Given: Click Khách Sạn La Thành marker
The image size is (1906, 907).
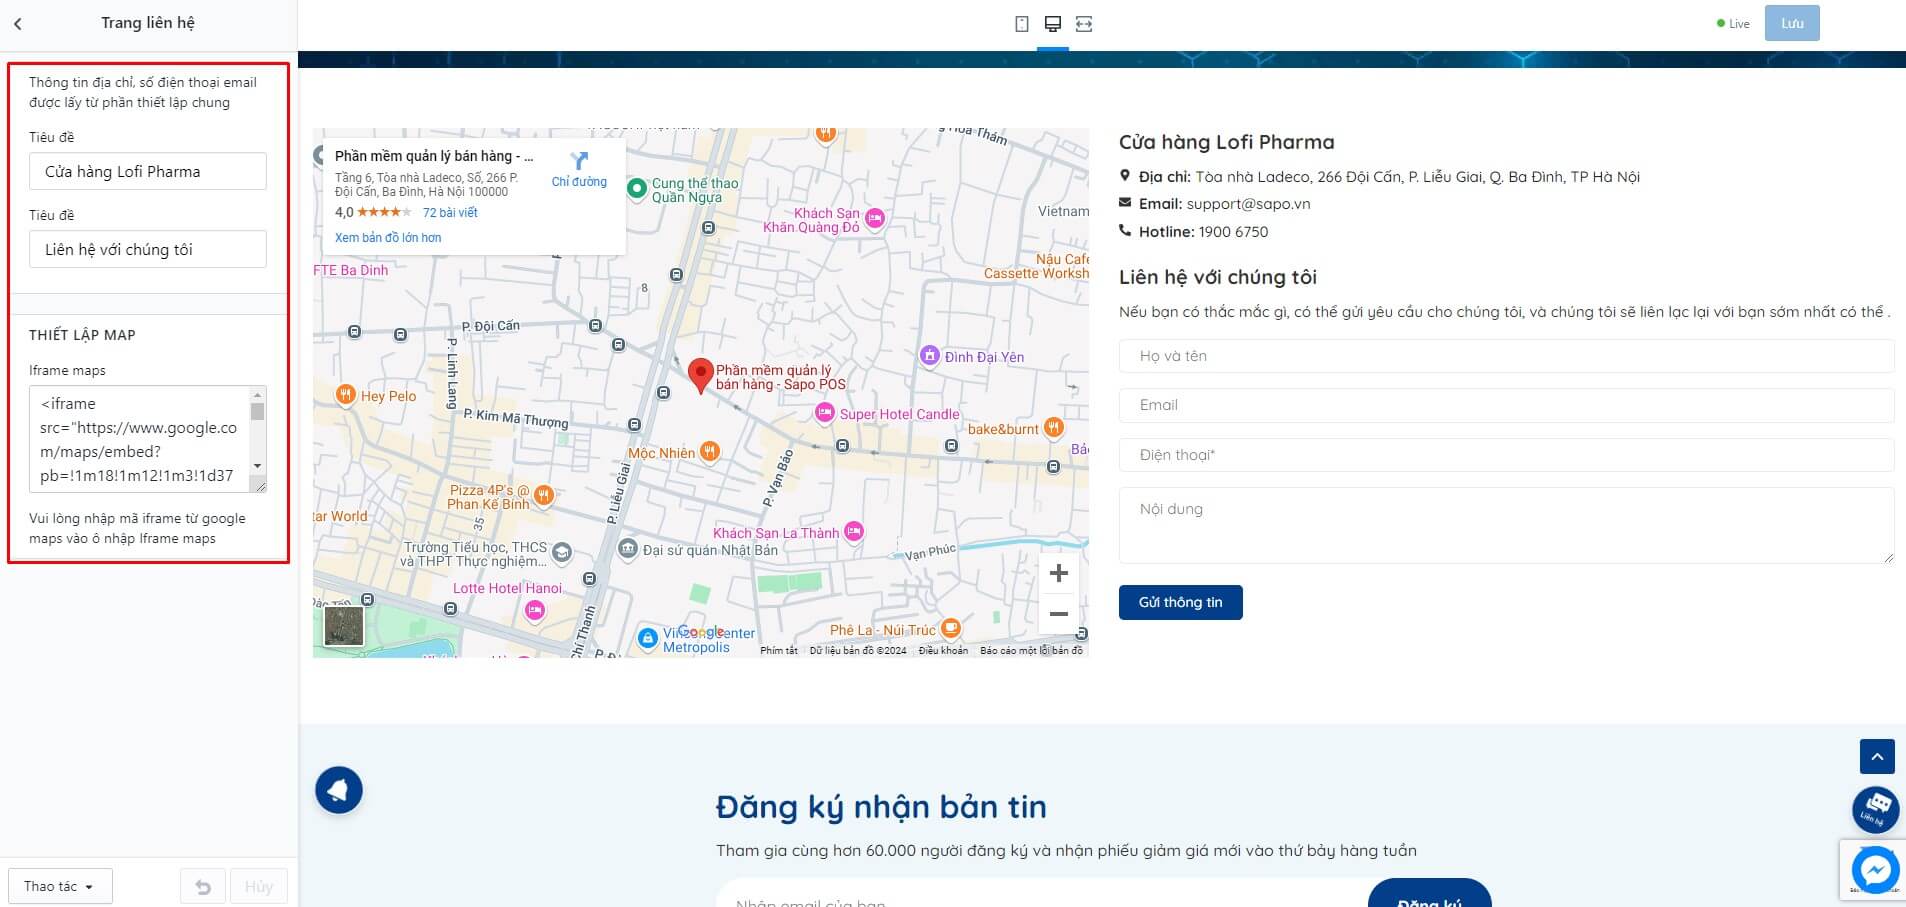Looking at the screenshot, I should coord(853,532).
